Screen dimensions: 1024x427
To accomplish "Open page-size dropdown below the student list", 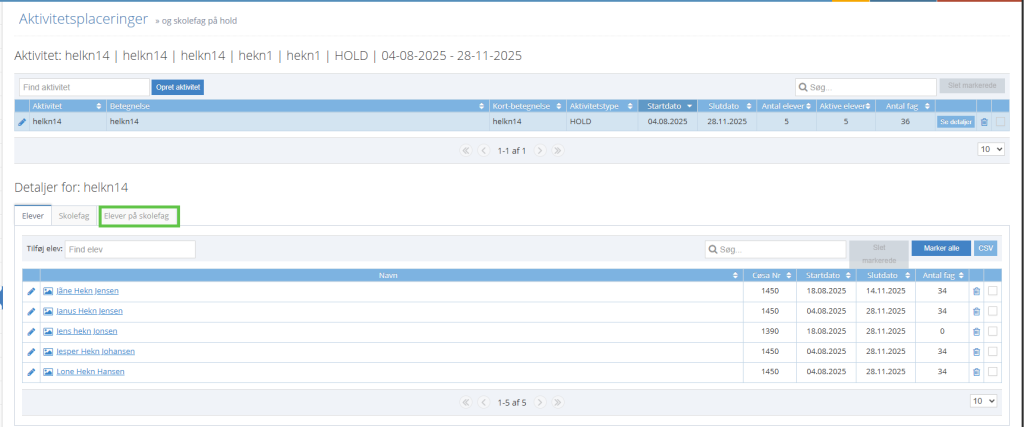I will [984, 400].
